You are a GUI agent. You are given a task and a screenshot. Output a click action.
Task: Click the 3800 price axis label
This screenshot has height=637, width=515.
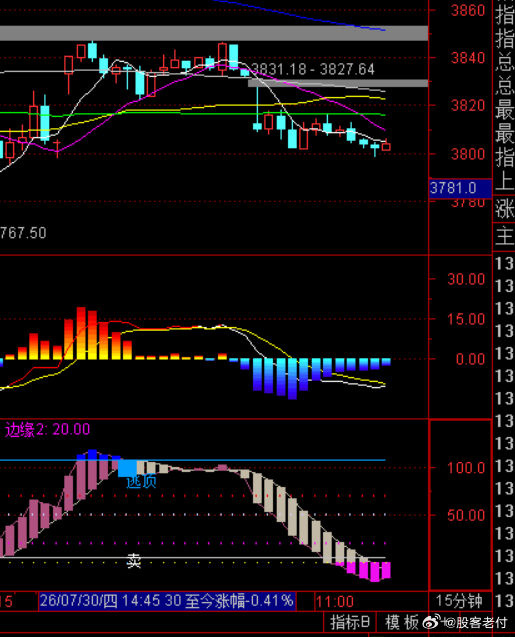click(468, 154)
